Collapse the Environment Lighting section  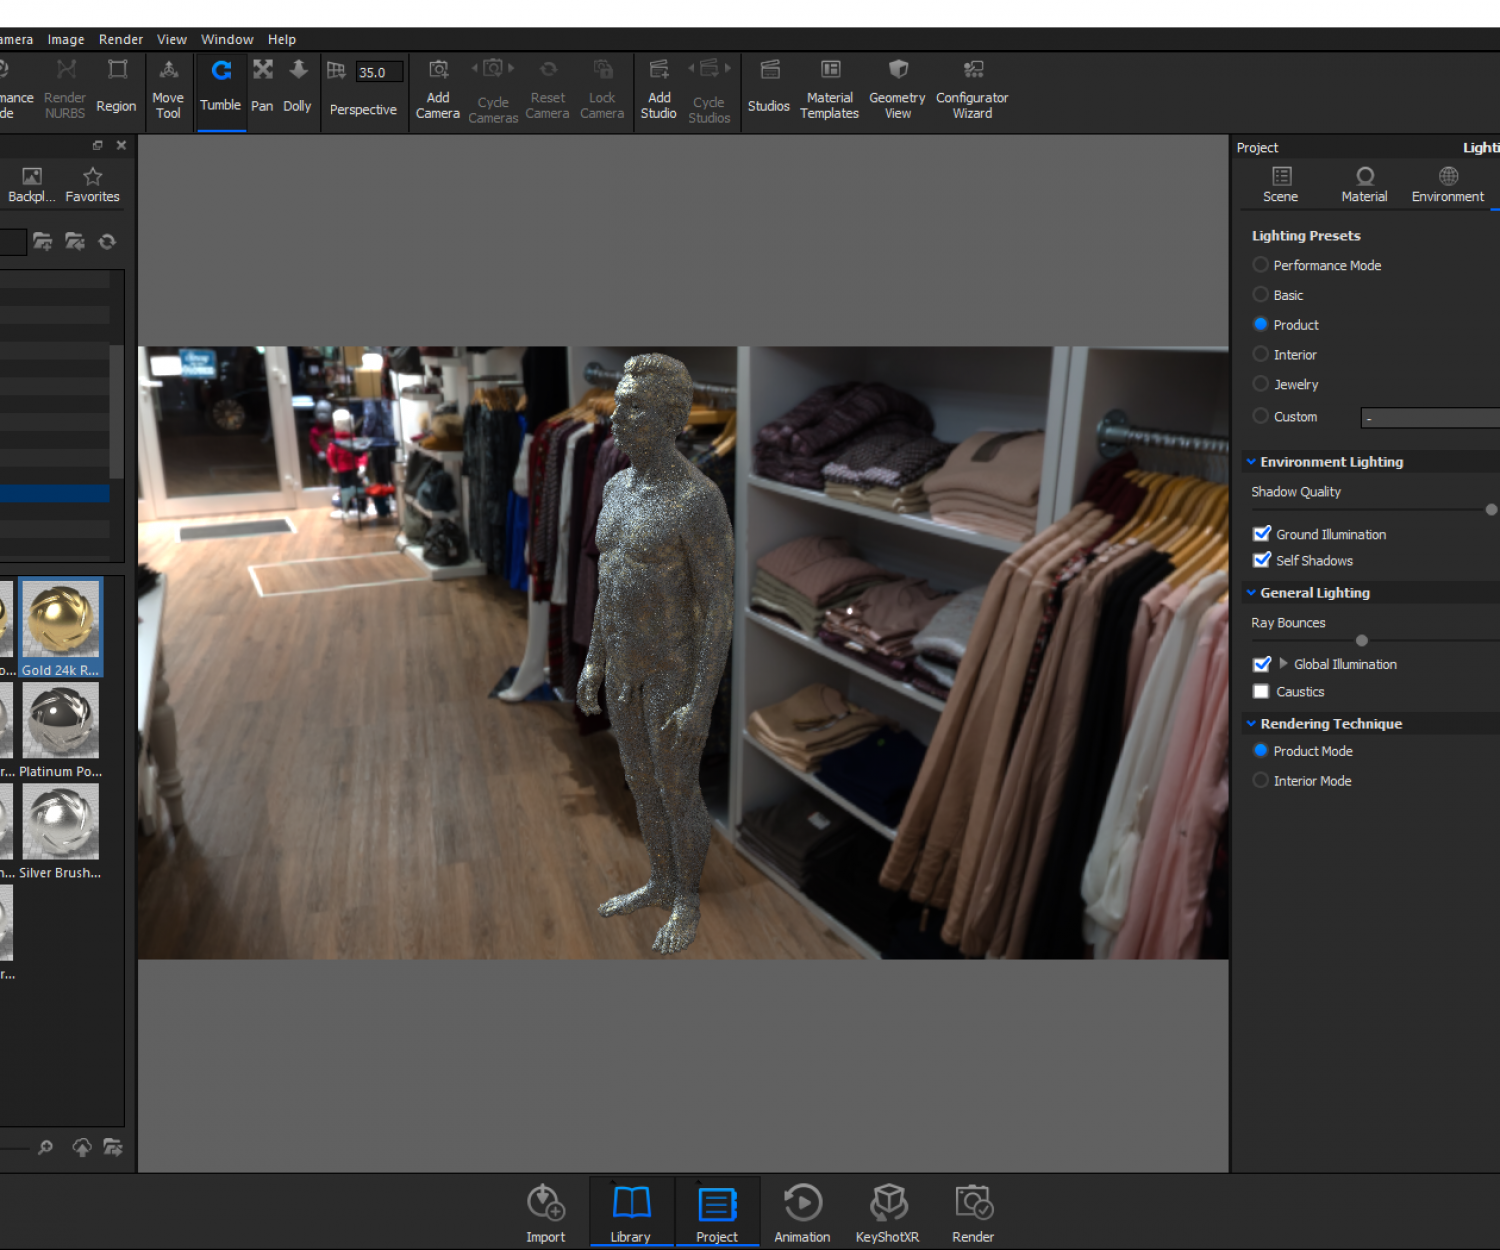tap(1251, 462)
